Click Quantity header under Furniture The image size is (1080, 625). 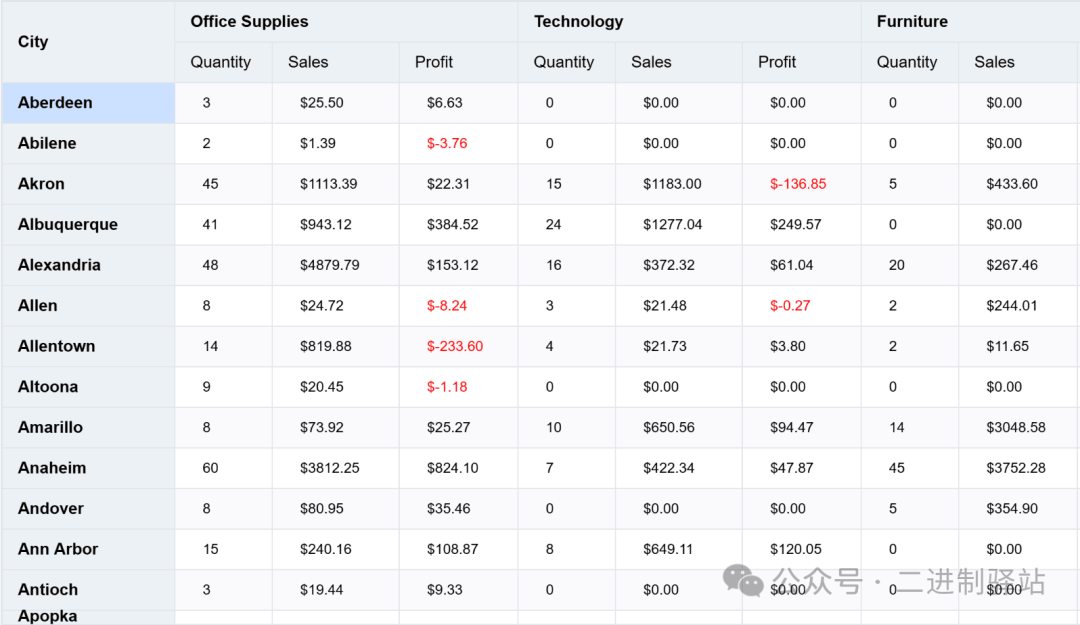coord(907,62)
